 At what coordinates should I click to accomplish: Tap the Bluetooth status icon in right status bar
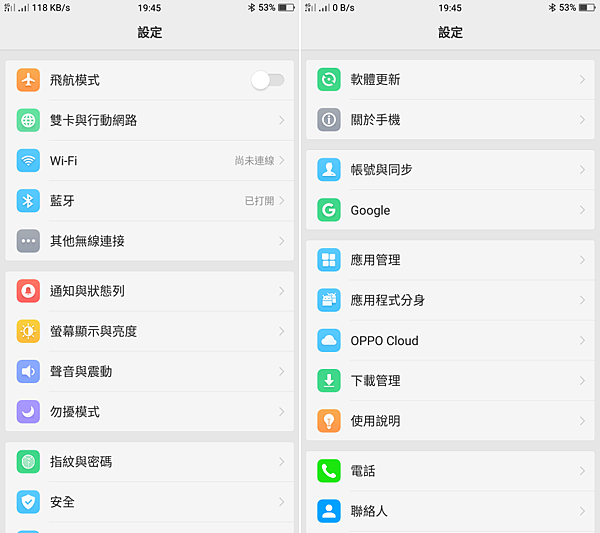pyautogui.click(x=552, y=8)
